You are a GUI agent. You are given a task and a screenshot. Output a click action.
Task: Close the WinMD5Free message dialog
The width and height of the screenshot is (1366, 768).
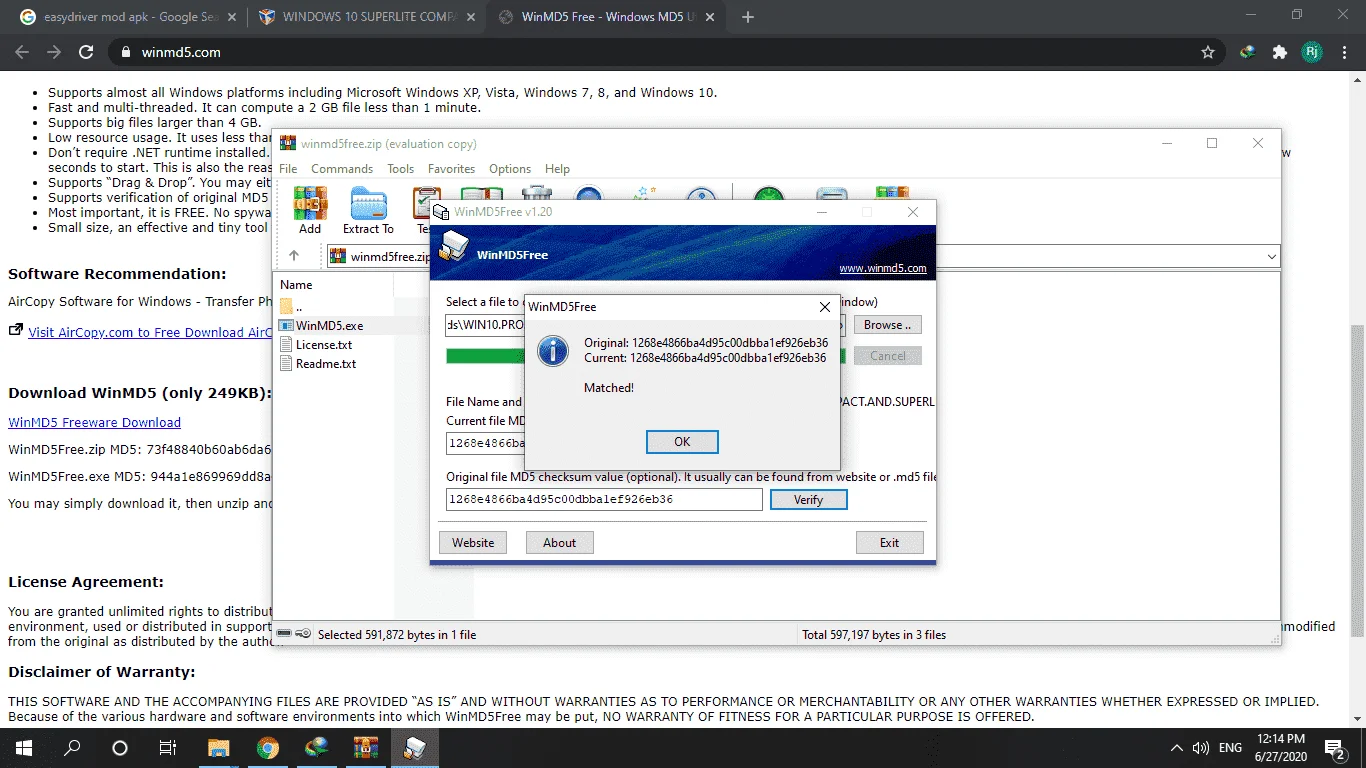click(x=824, y=307)
